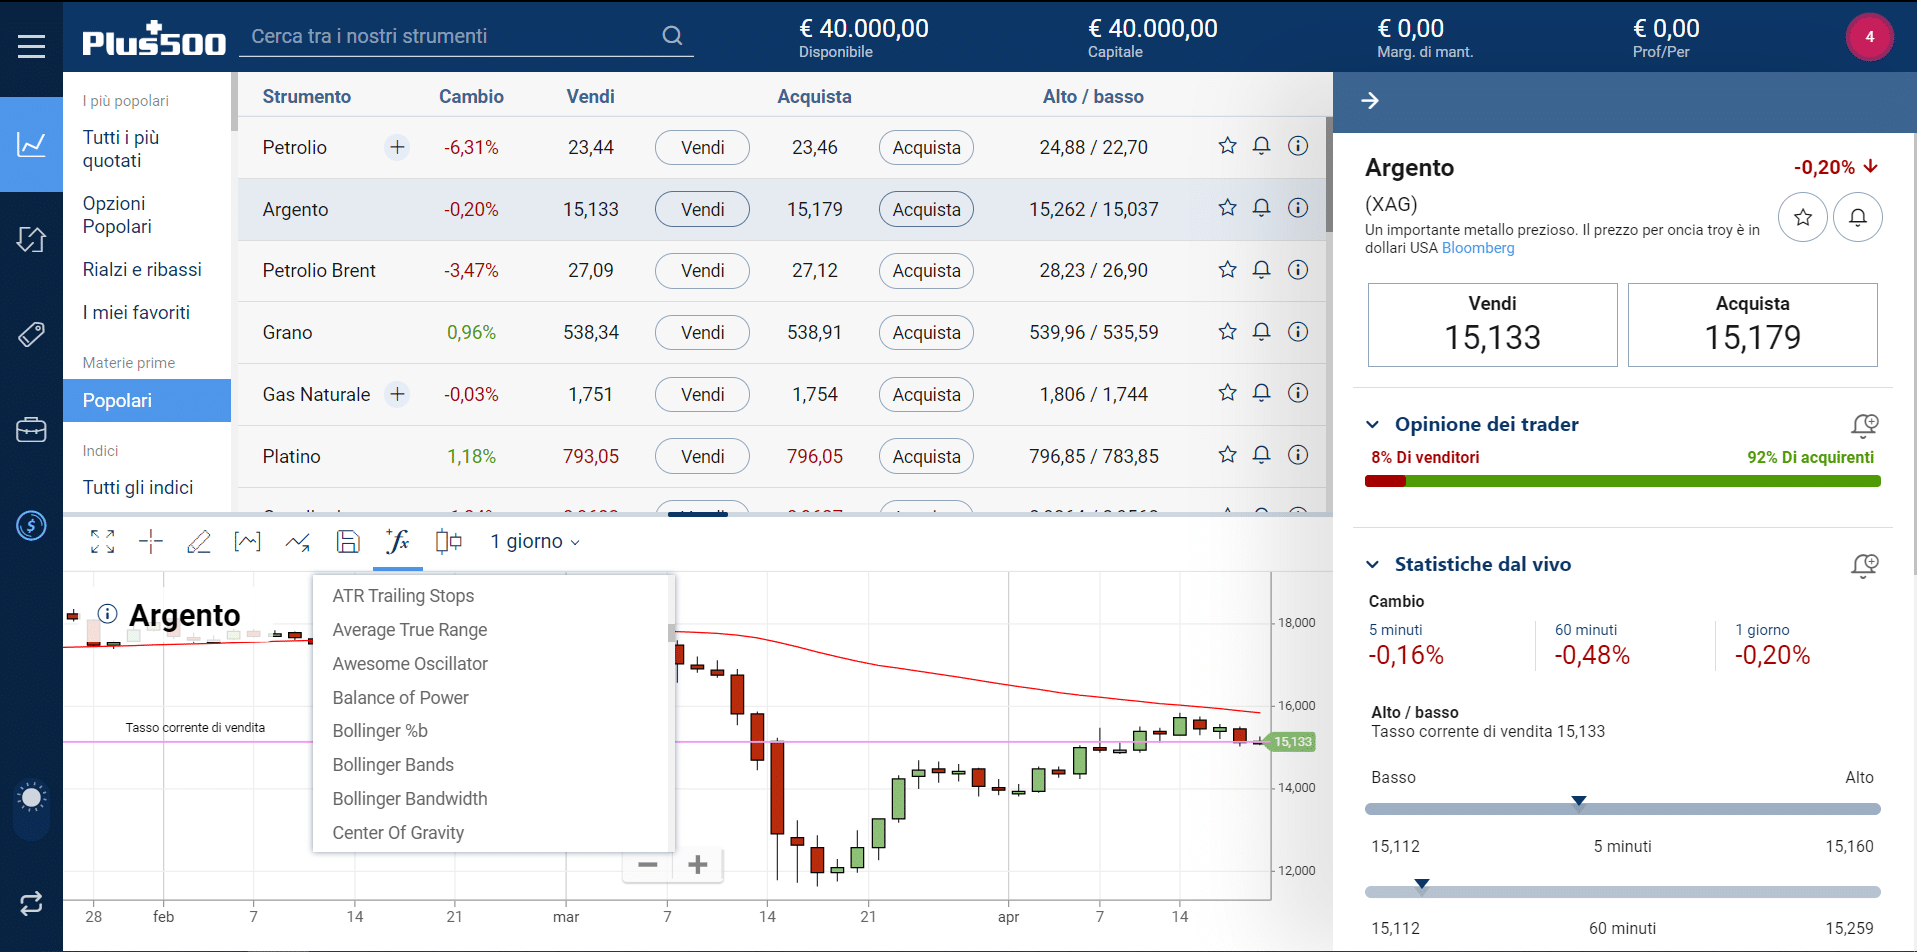Open the trade chart sidebar icon
The width and height of the screenshot is (1917, 952).
[x=31, y=144]
